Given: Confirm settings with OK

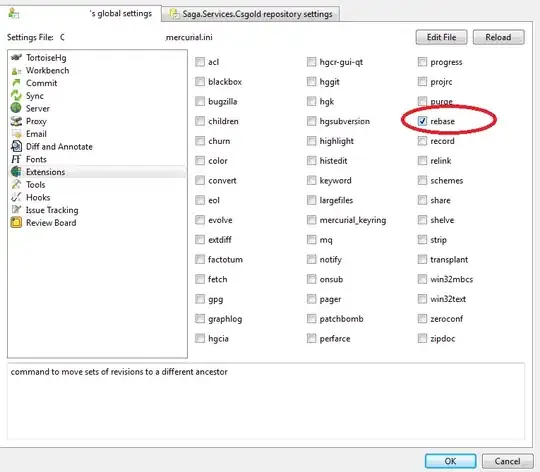Looking at the screenshot, I should (x=450, y=461).
